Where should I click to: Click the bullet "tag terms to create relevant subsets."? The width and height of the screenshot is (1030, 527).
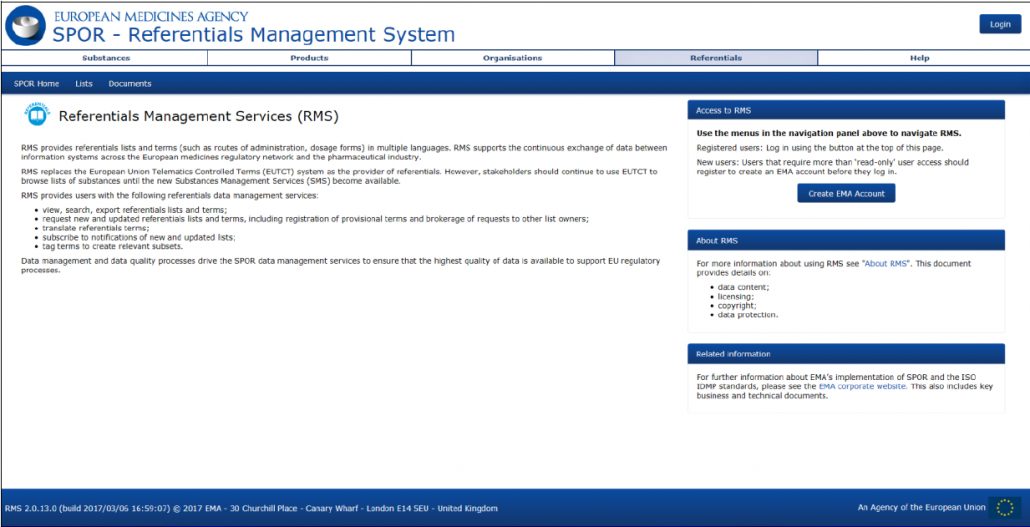click(x=112, y=246)
